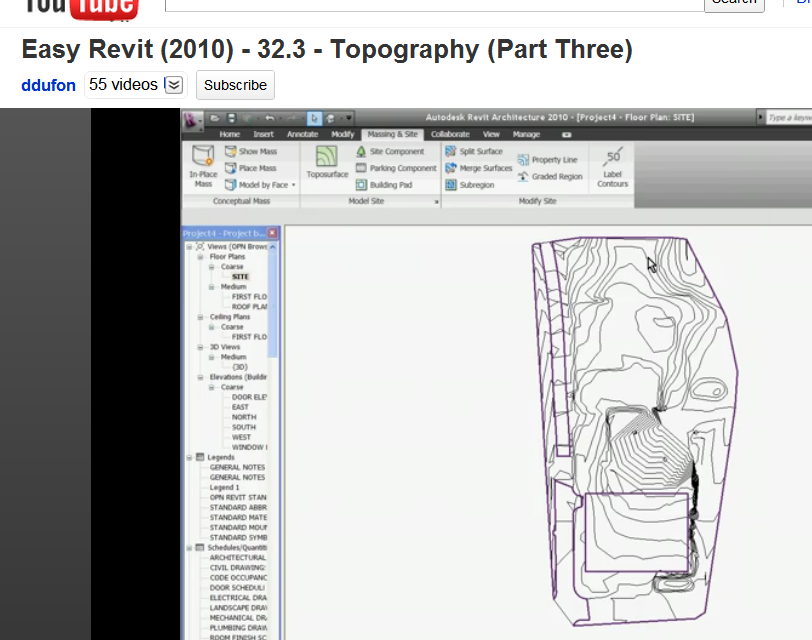Collapse the Schedules/Quantities tree node
The image size is (812, 640).
[x=189, y=547]
